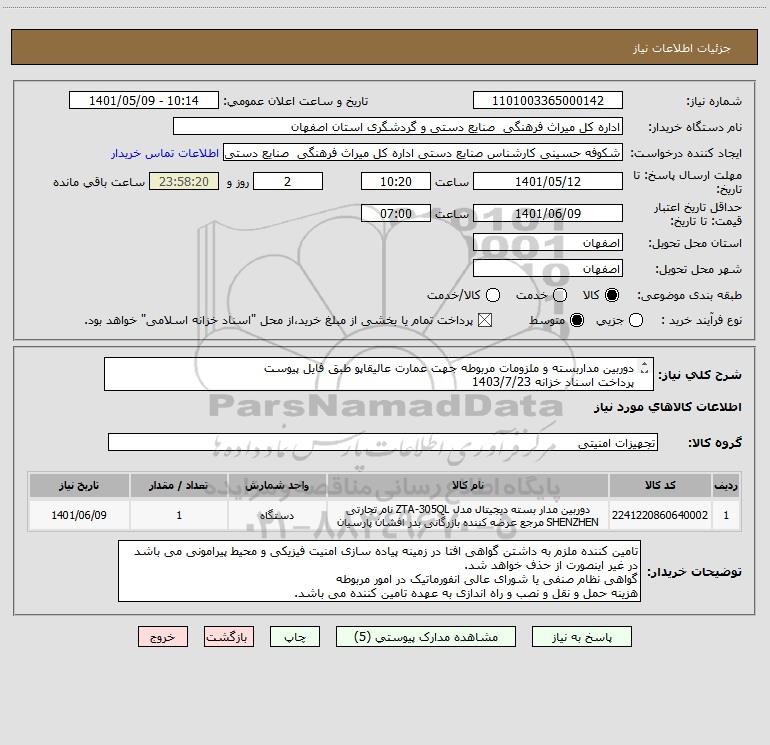Click the table date cell 1401/06/09
Viewport: 770px width, 745px height.
(79, 515)
